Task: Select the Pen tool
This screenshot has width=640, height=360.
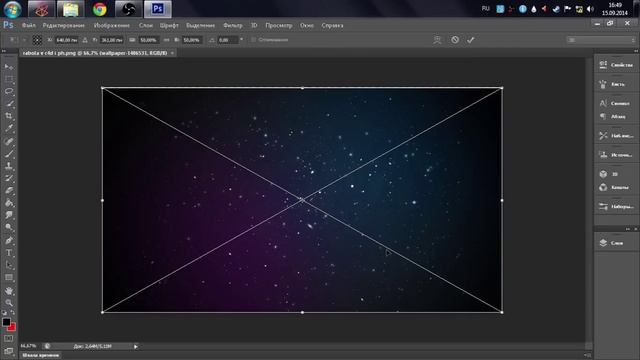Action: tap(9, 240)
